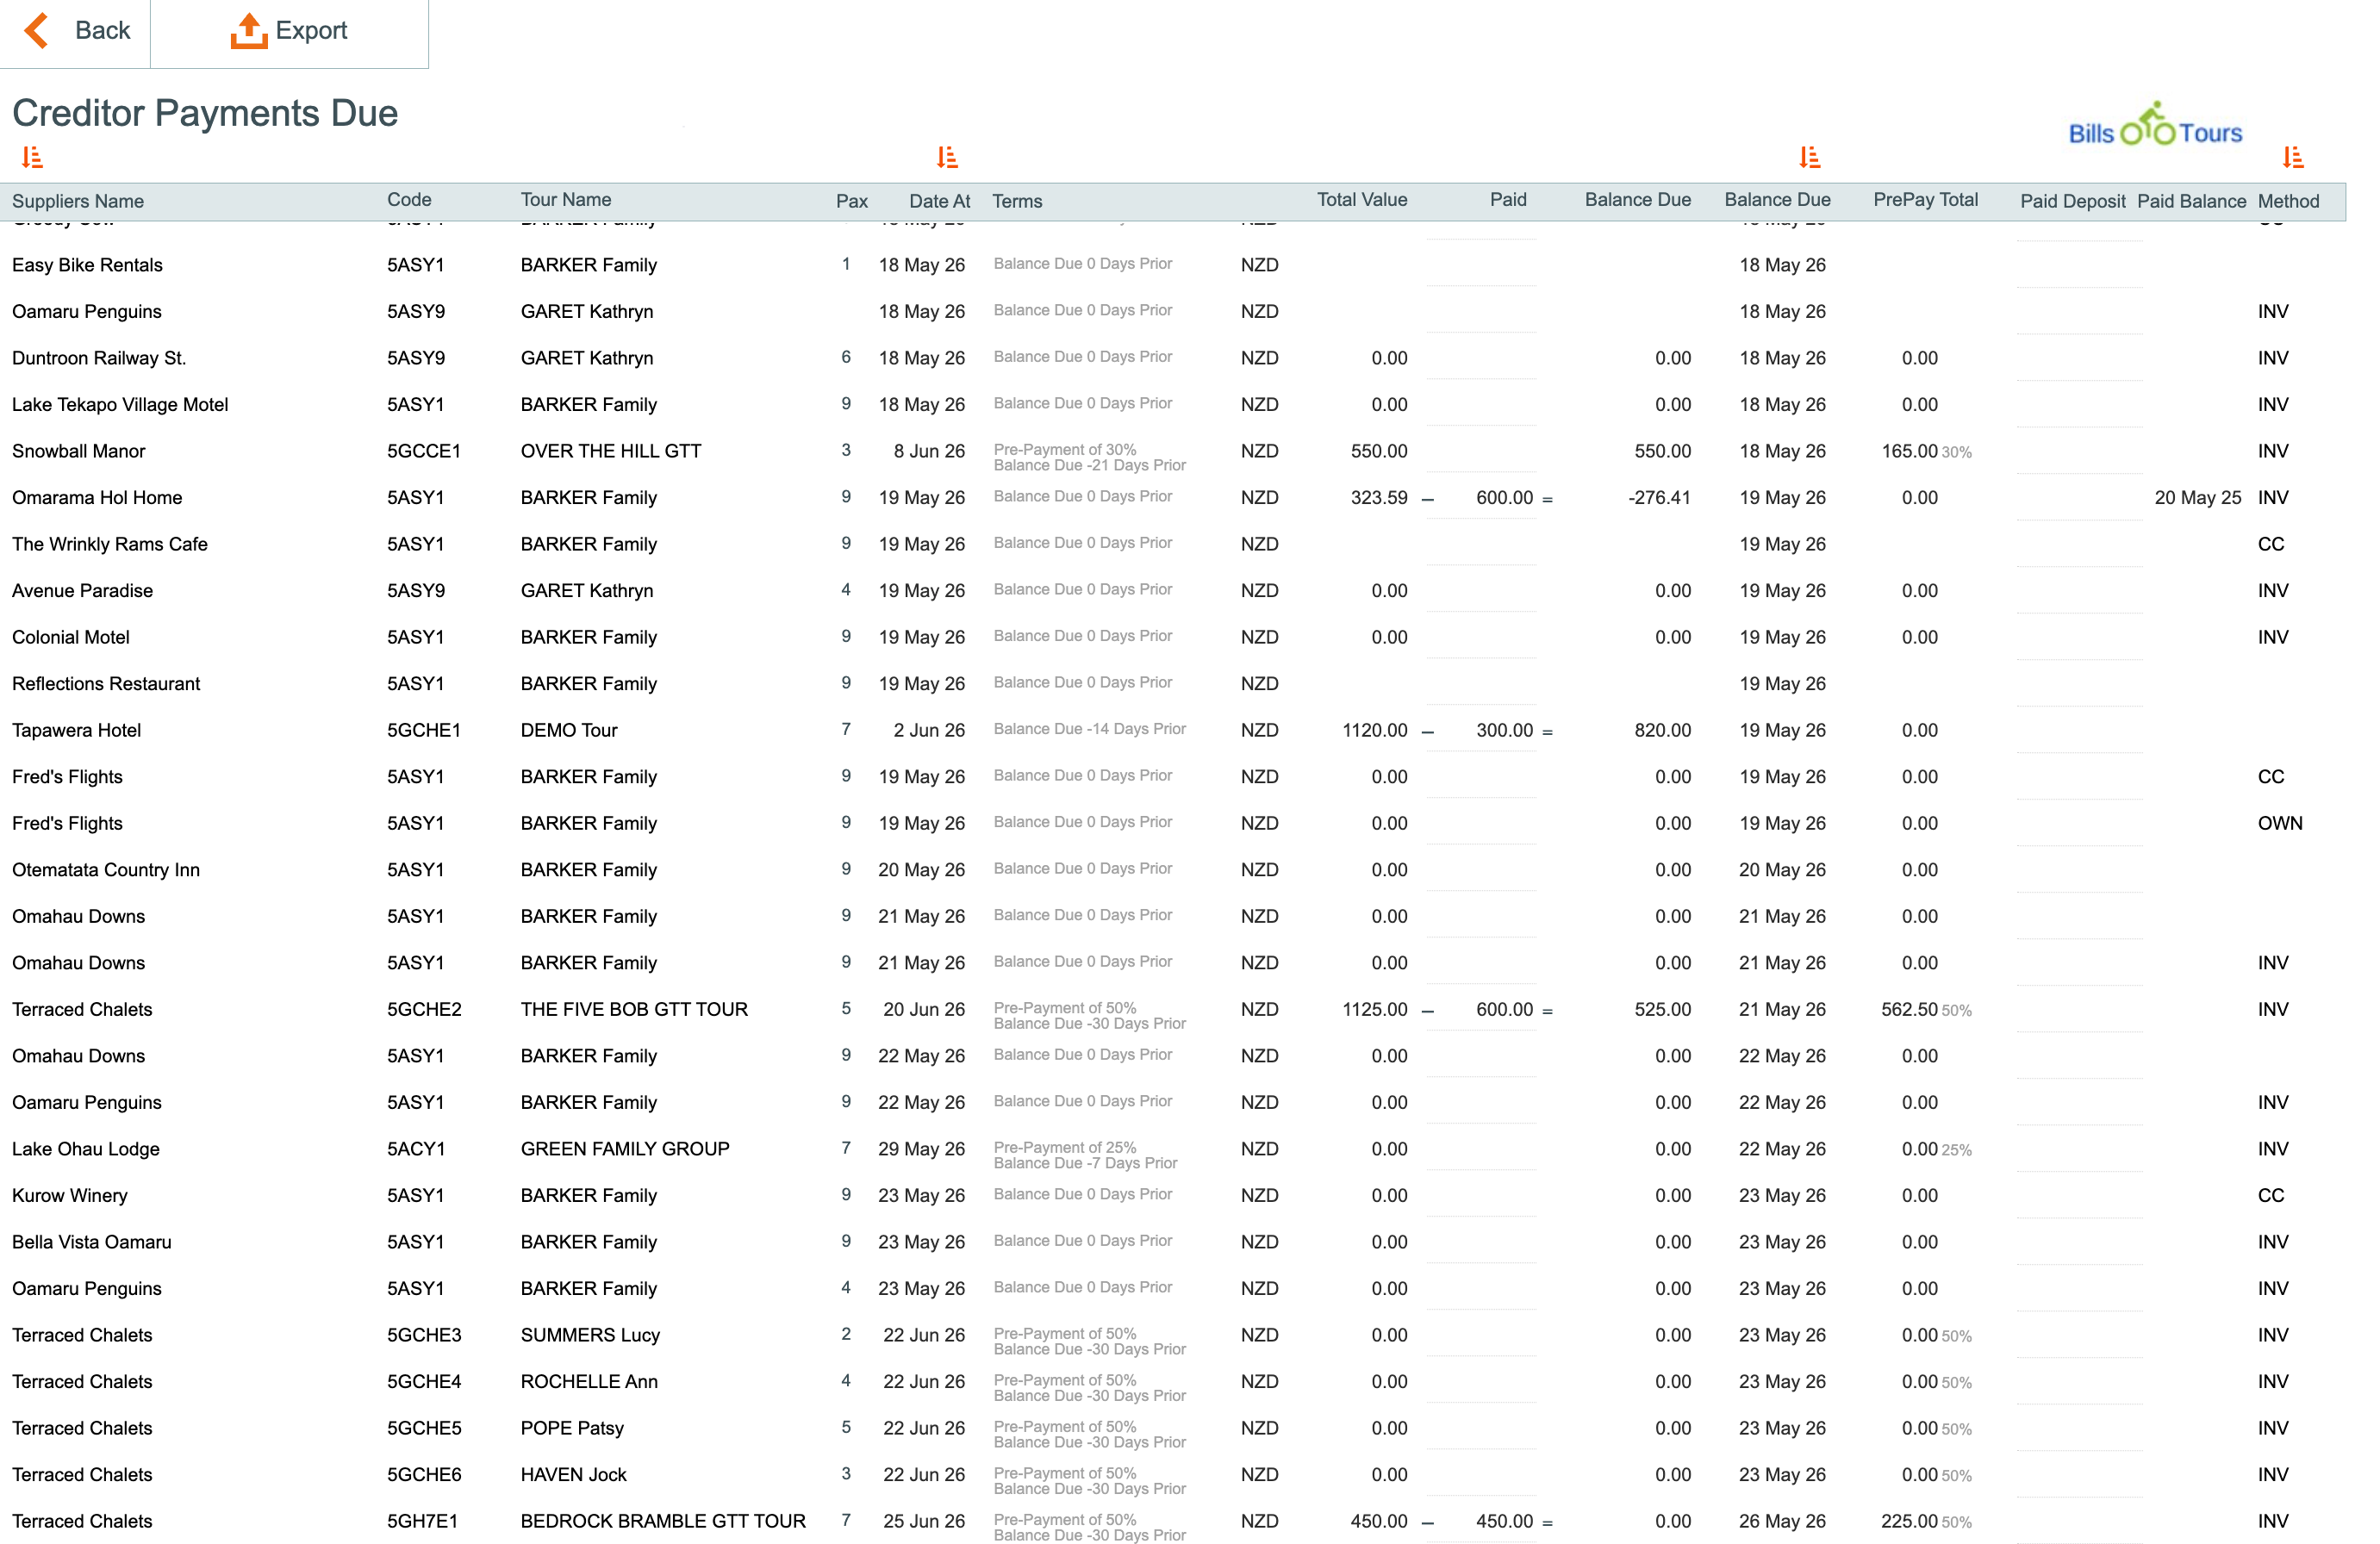Image resolution: width=2380 pixels, height=1544 pixels.
Task: Click the Export button label
Action: [311, 31]
